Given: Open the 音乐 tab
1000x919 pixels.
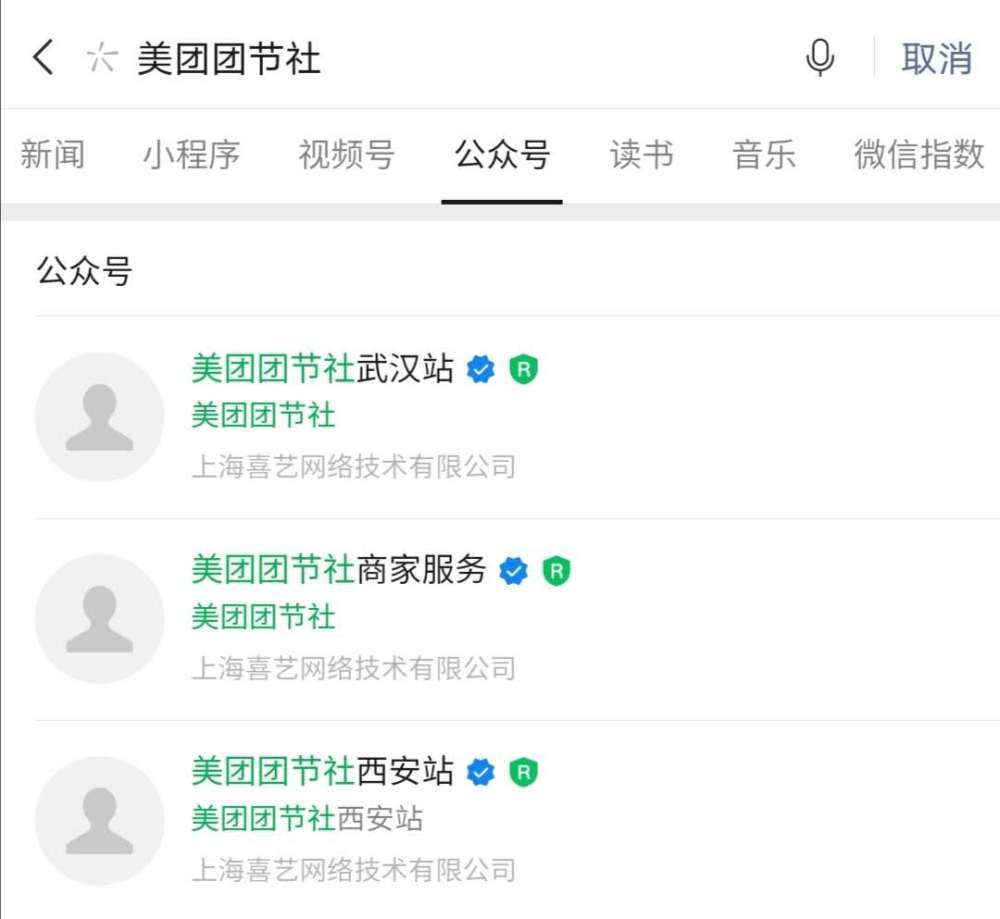Looking at the screenshot, I should (764, 155).
